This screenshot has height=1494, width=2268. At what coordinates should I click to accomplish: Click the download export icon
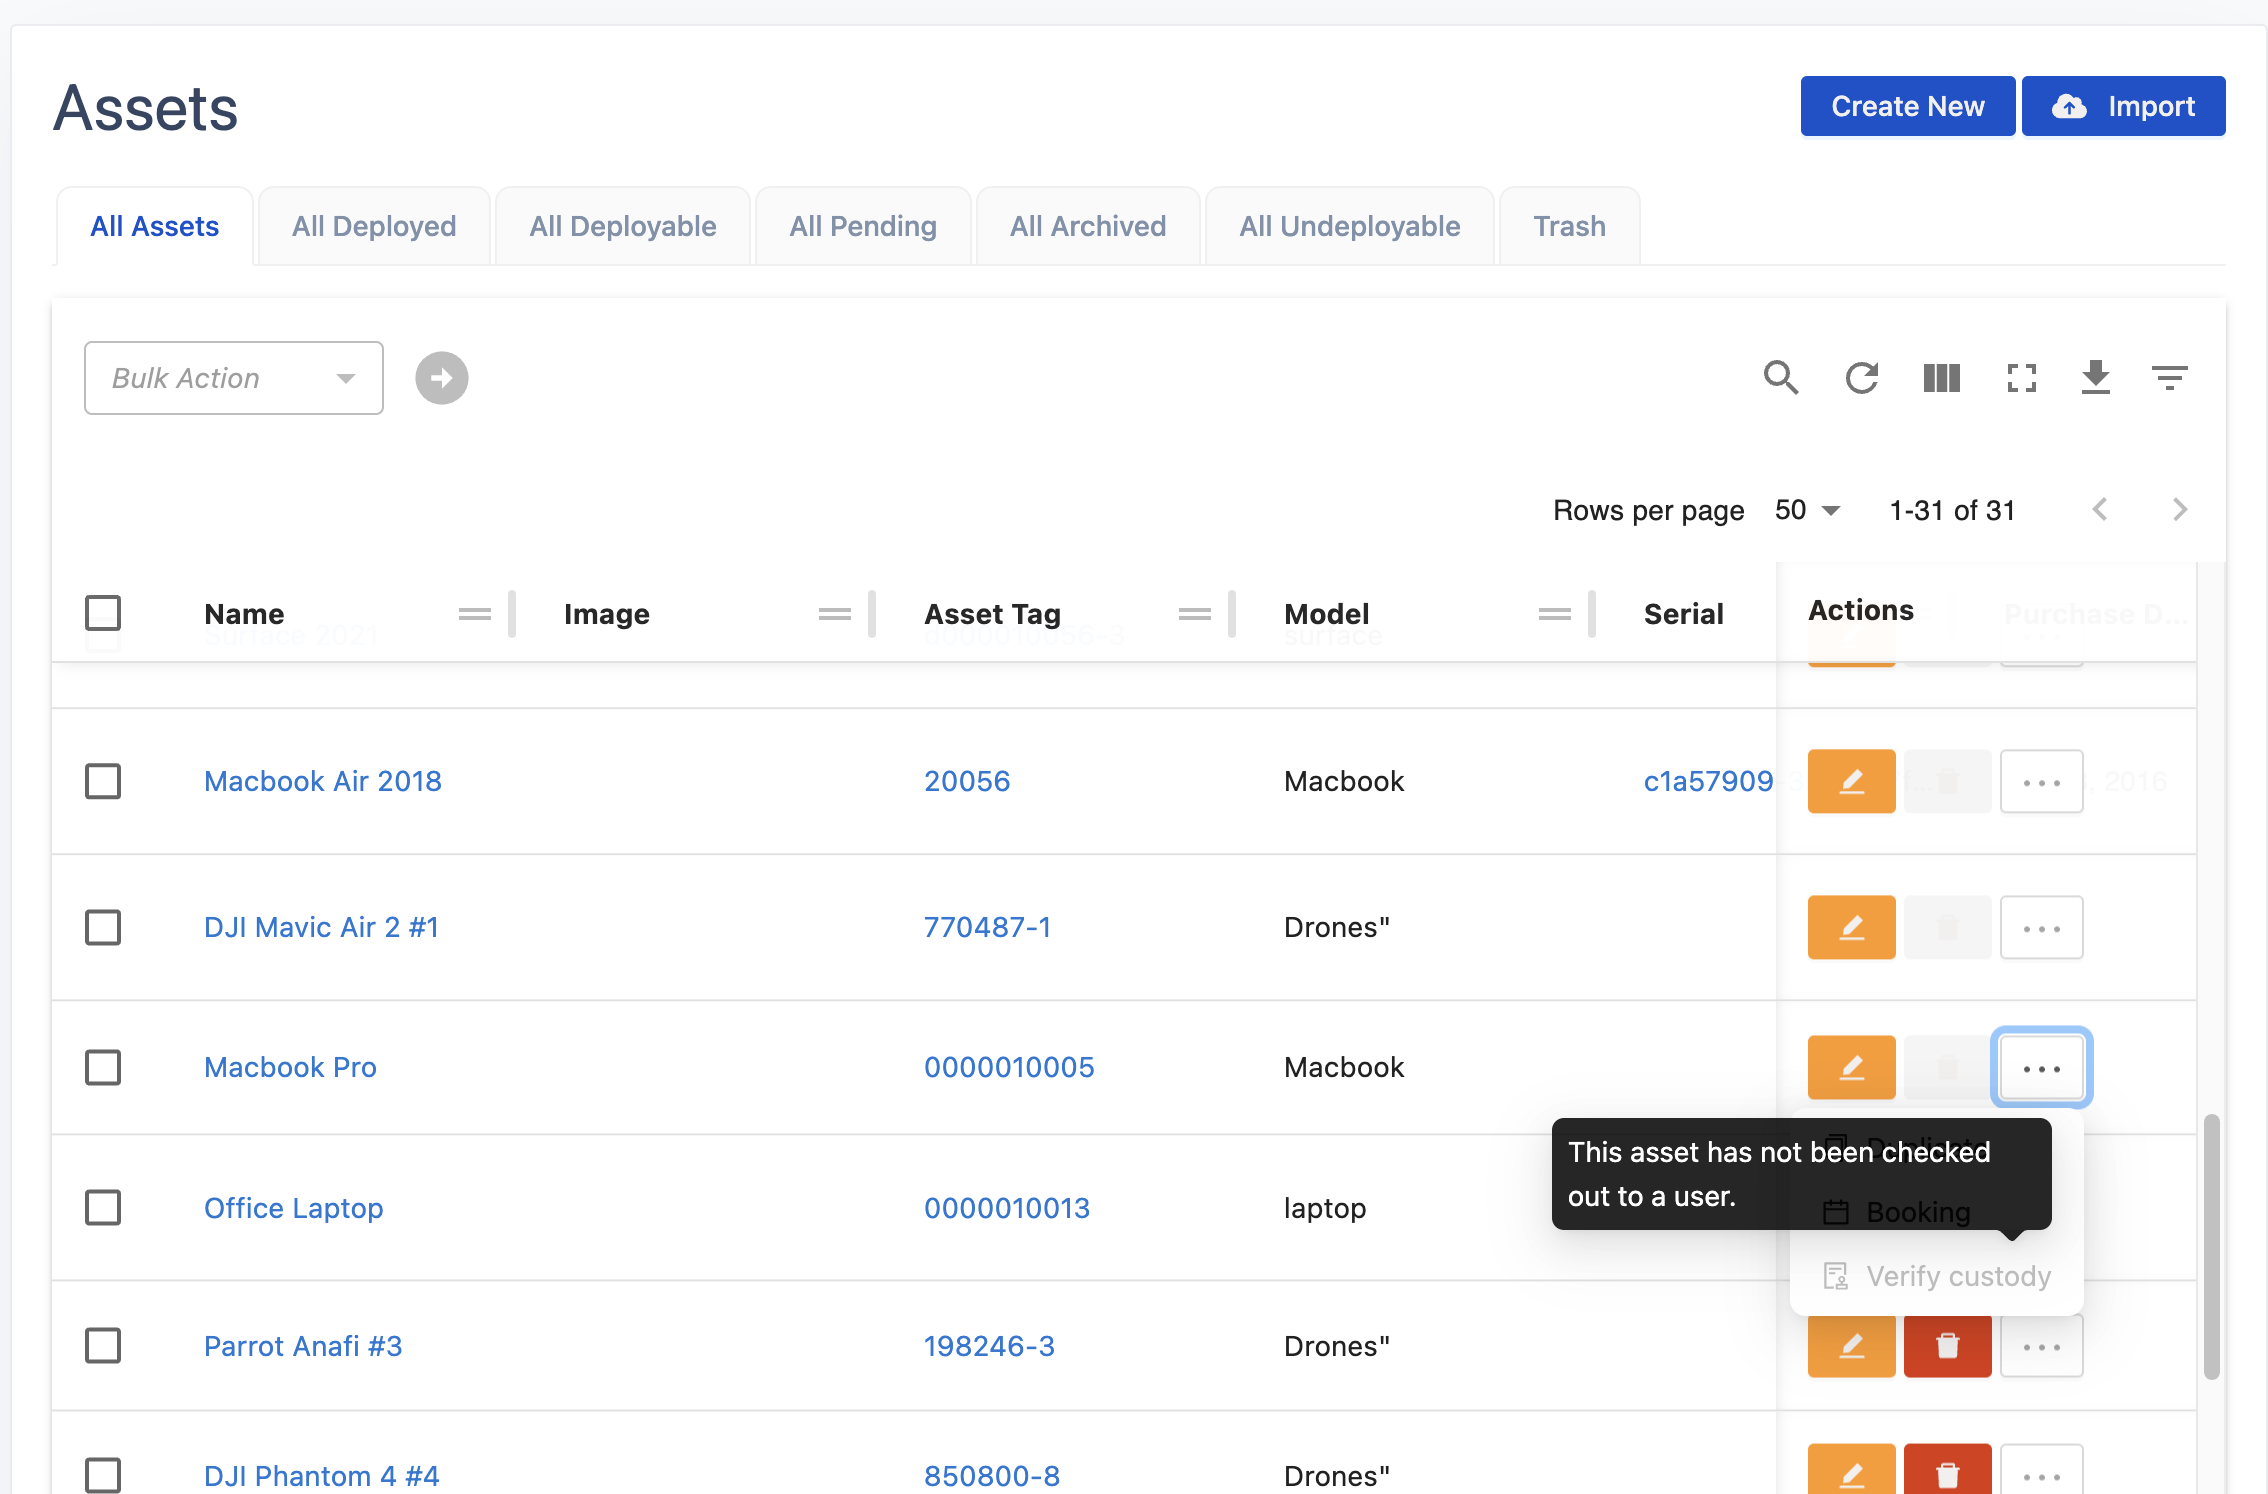coord(2095,378)
